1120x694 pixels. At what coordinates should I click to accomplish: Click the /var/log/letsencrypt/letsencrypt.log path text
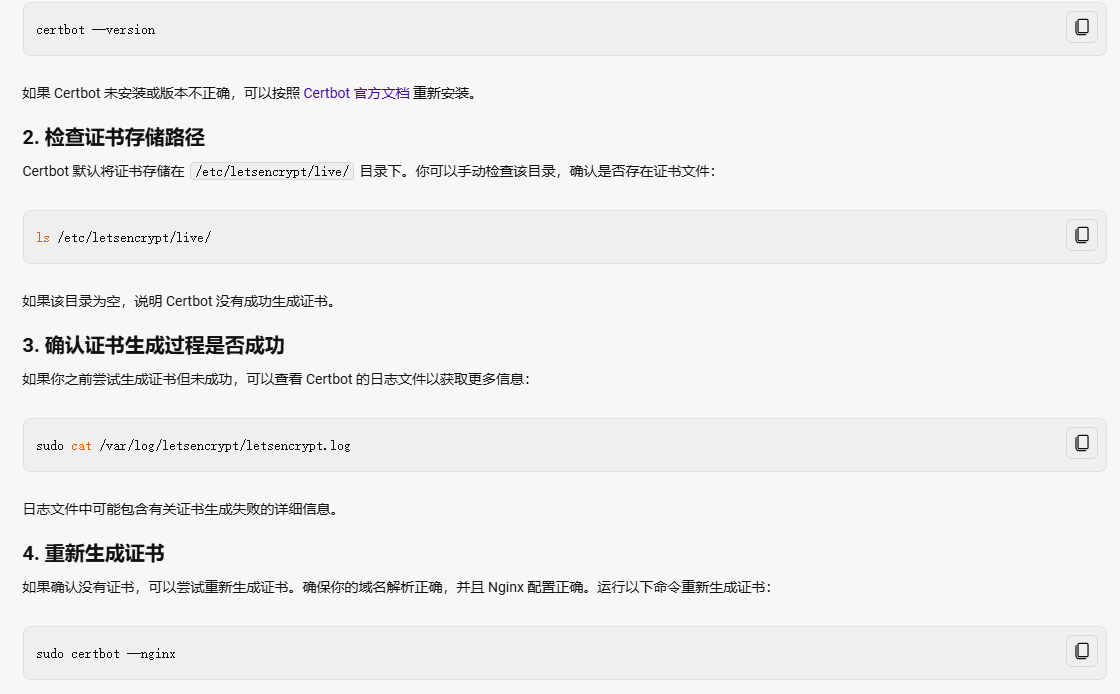225,446
